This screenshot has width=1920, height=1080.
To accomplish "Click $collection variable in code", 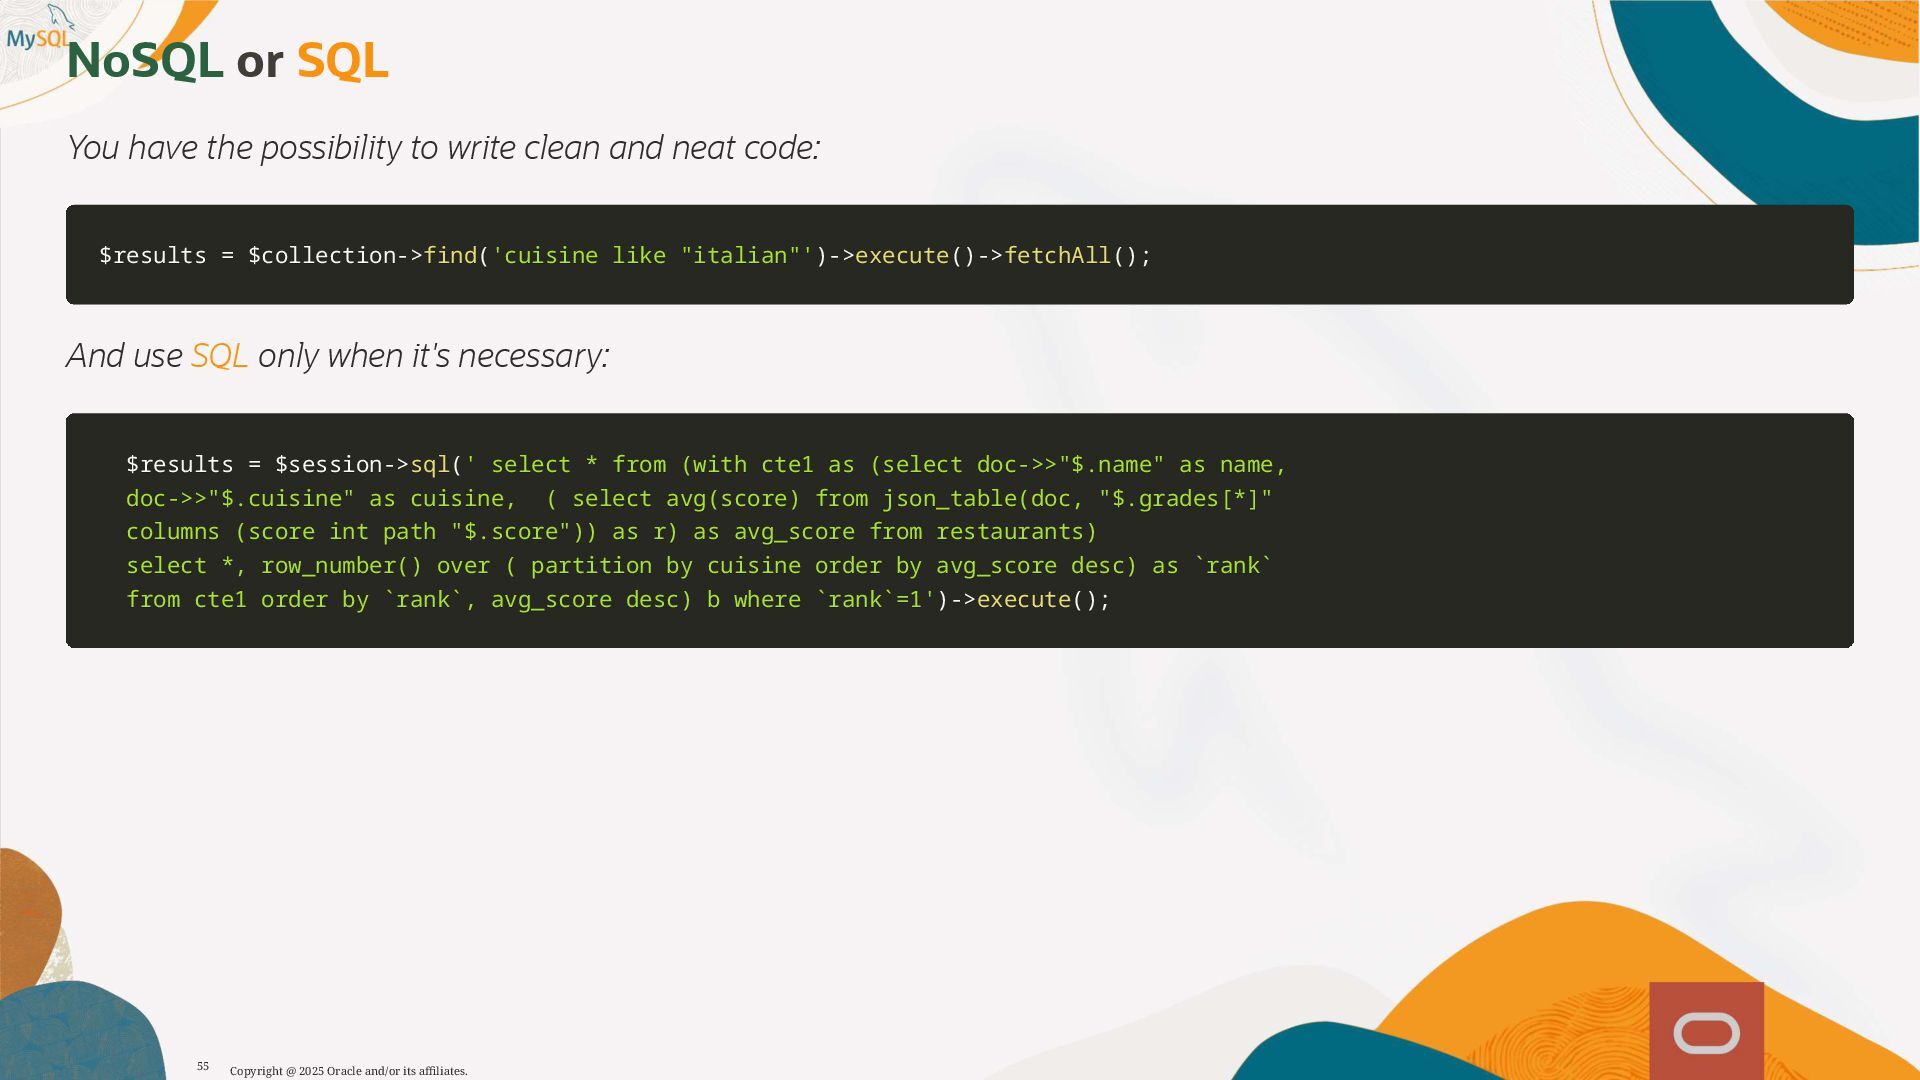I will coord(322,256).
